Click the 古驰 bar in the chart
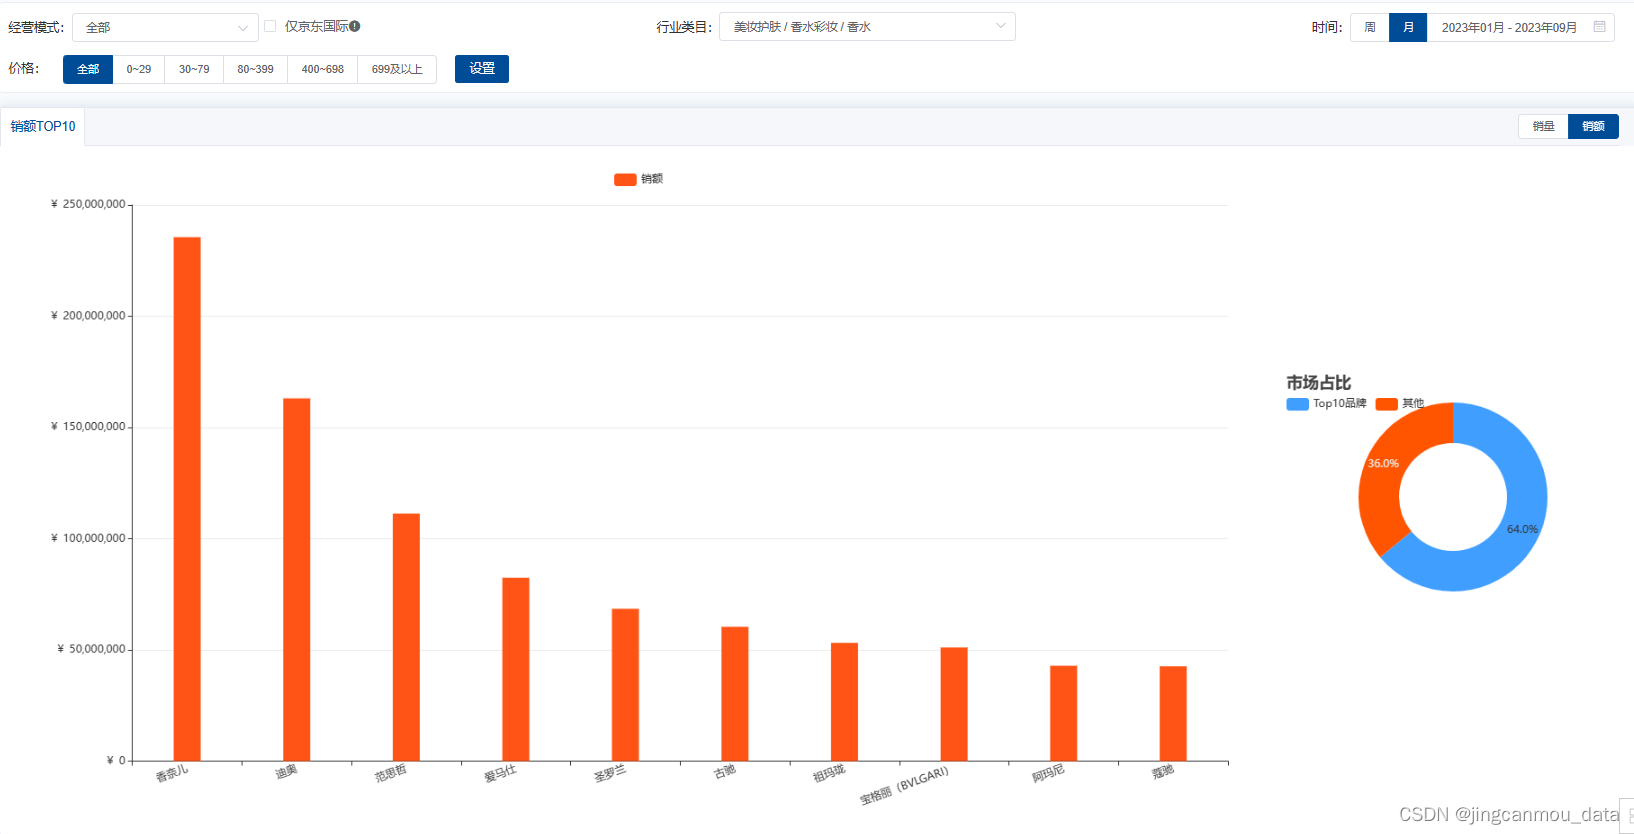The height and width of the screenshot is (834, 1634). [735, 694]
